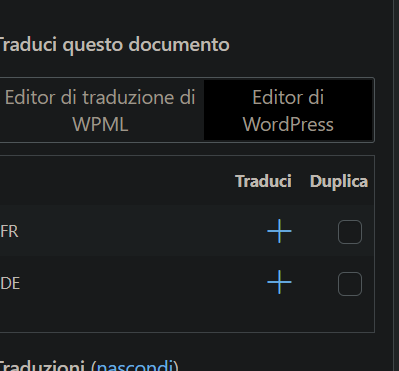Viewport: 399px width, 371px height.
Task: Add French translation with plus icon
Action: point(279,231)
